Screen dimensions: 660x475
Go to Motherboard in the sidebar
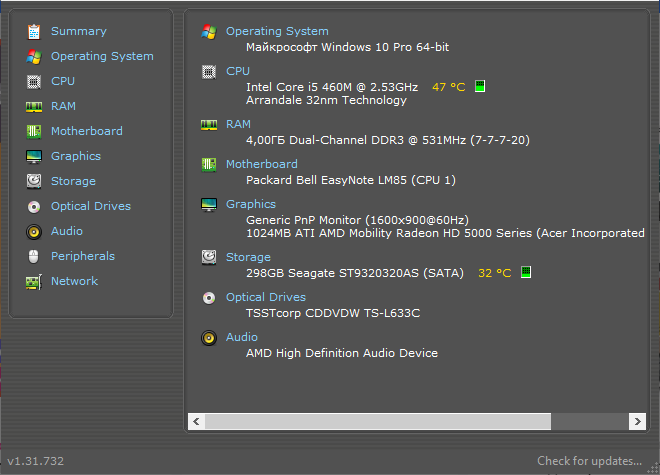87,131
